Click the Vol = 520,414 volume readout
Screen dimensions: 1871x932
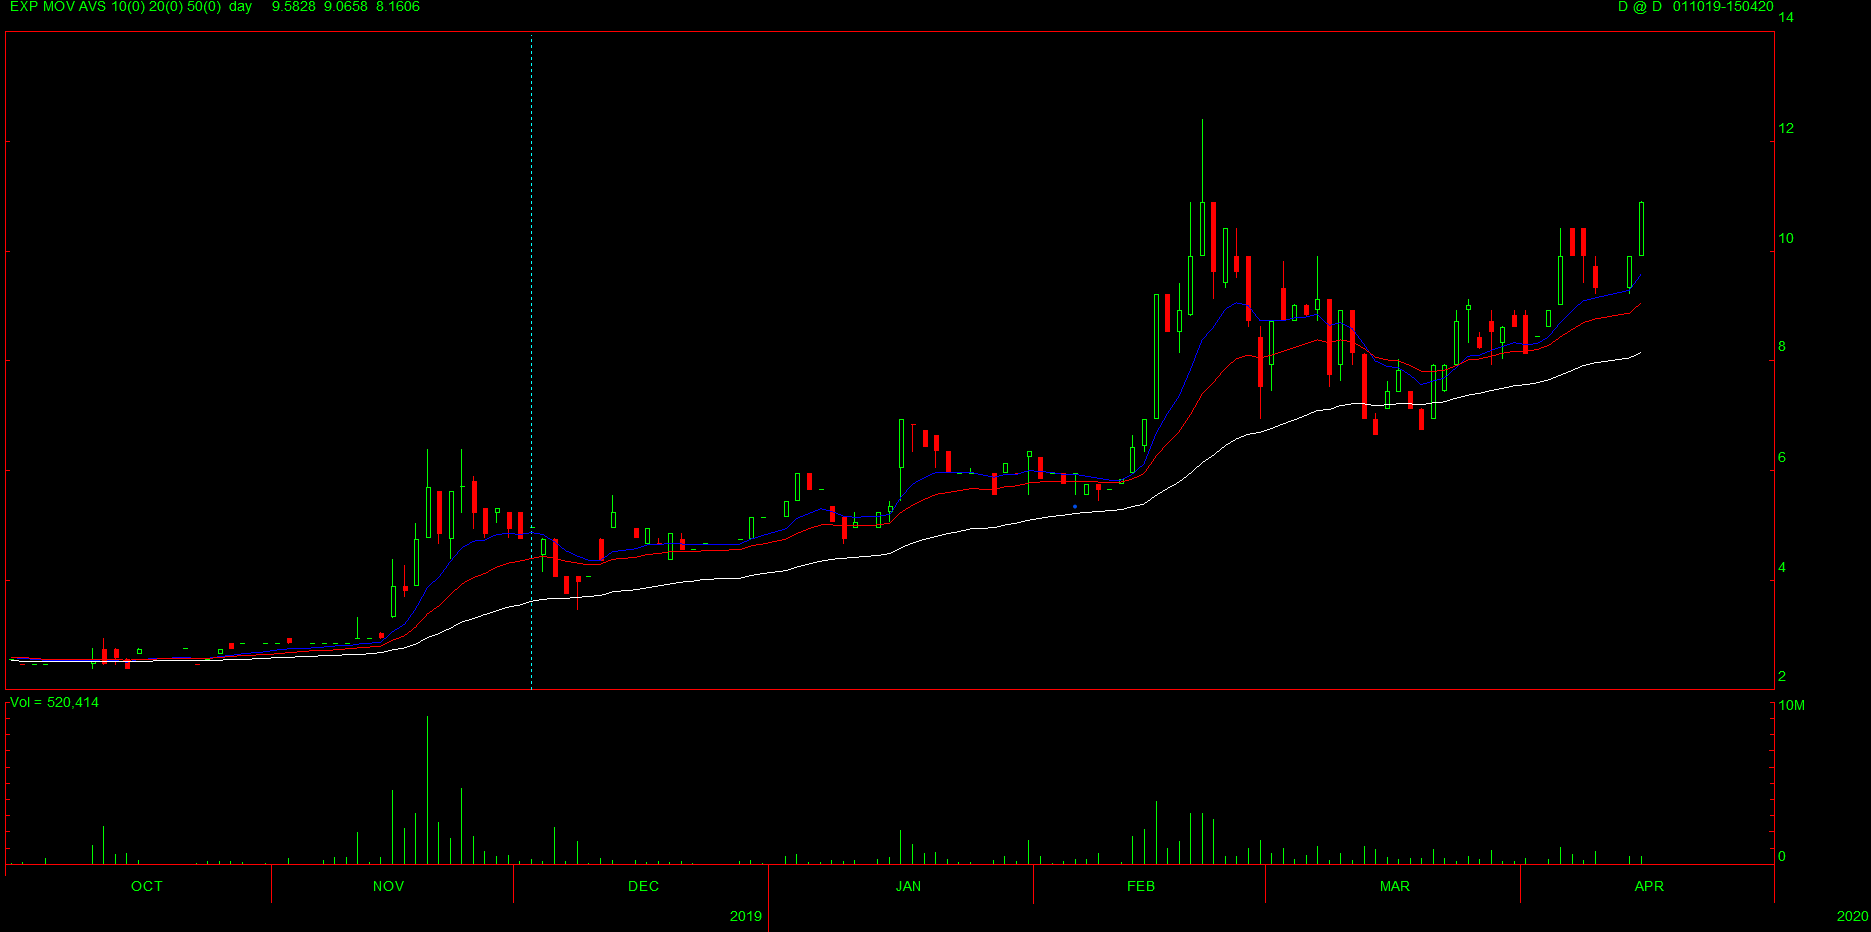[x=54, y=703]
